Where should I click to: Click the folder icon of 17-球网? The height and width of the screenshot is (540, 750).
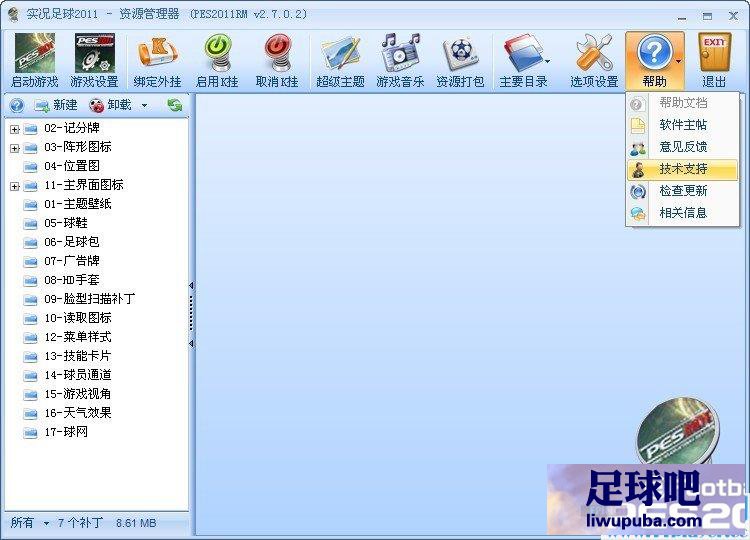pos(31,432)
